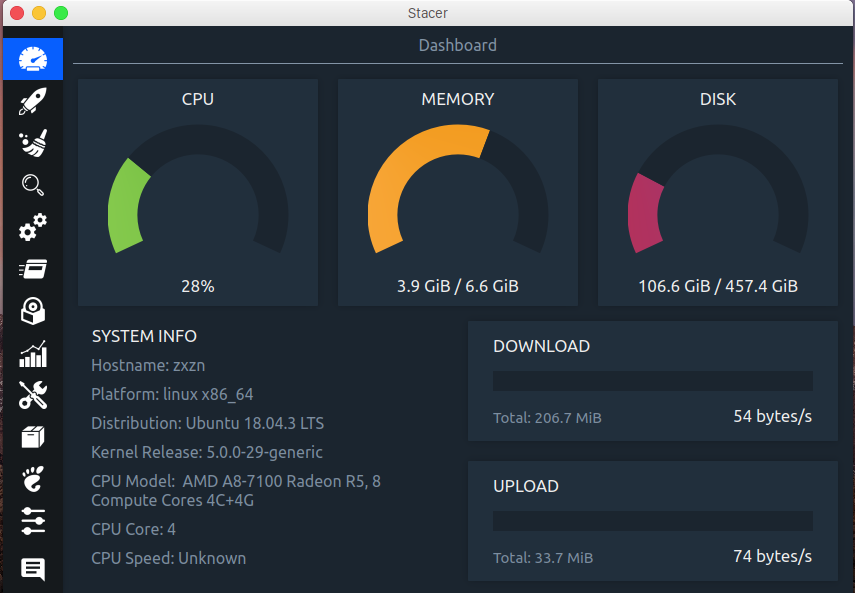The height and width of the screenshot is (593, 855).
Task: Click the upload Total: 33.7 MiB text
Action: coord(543,558)
